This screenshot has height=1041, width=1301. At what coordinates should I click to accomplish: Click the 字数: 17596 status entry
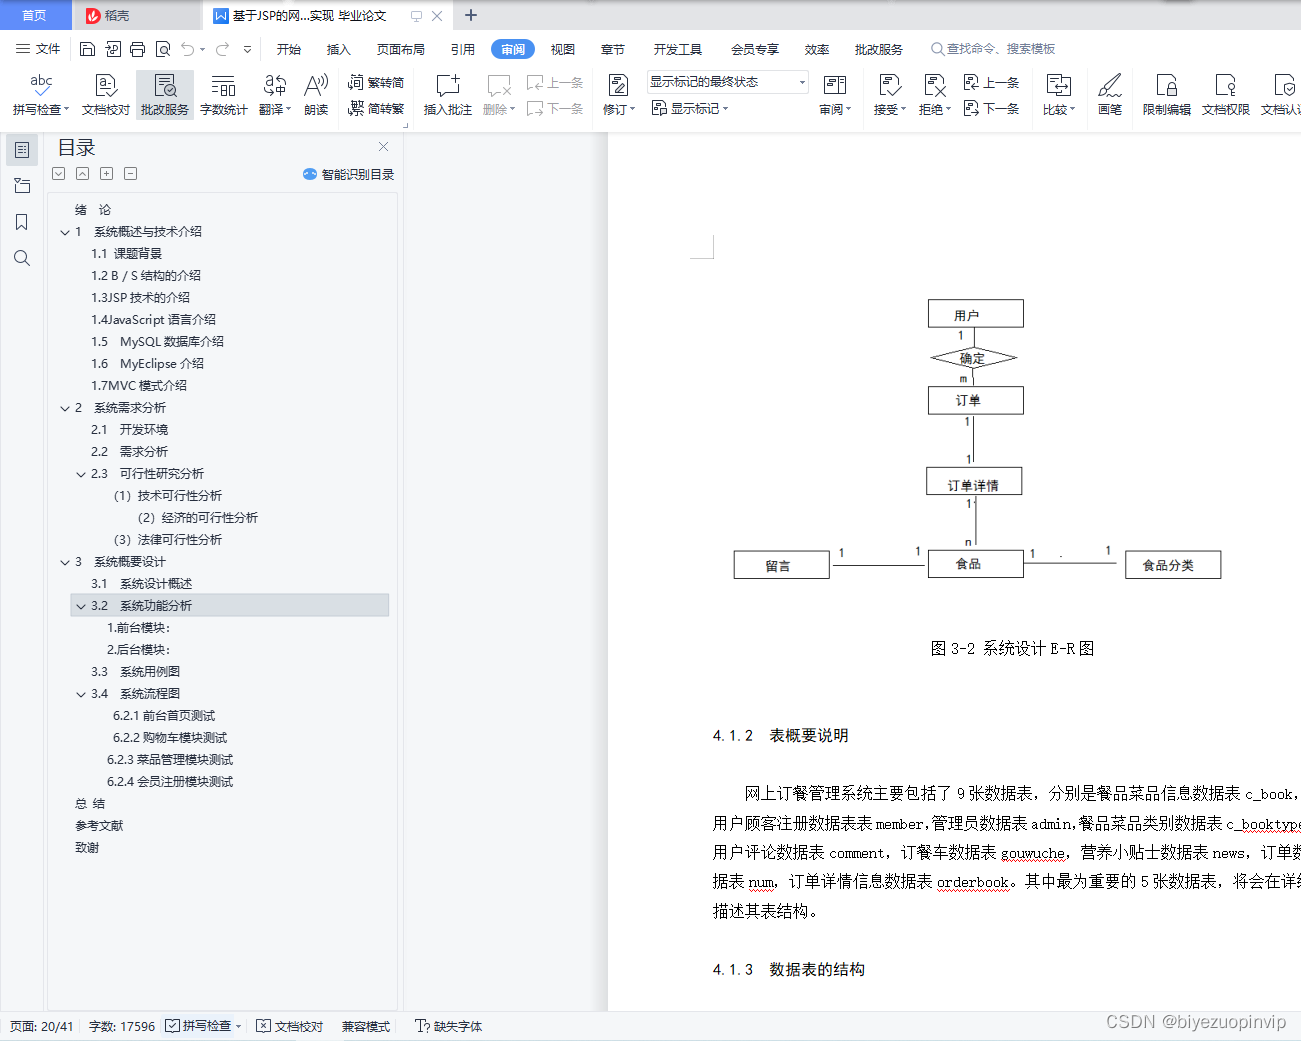click(122, 1026)
